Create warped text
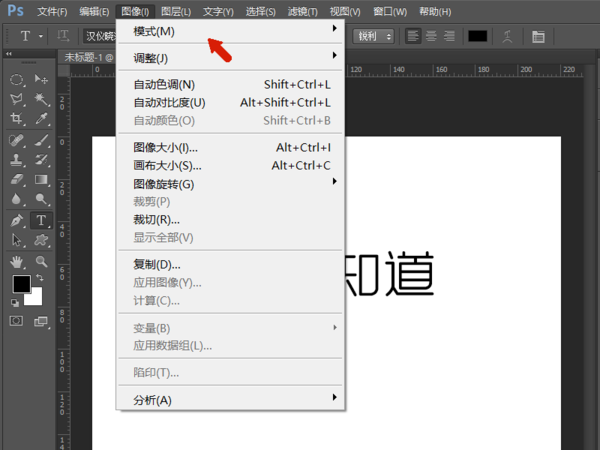 507,36
